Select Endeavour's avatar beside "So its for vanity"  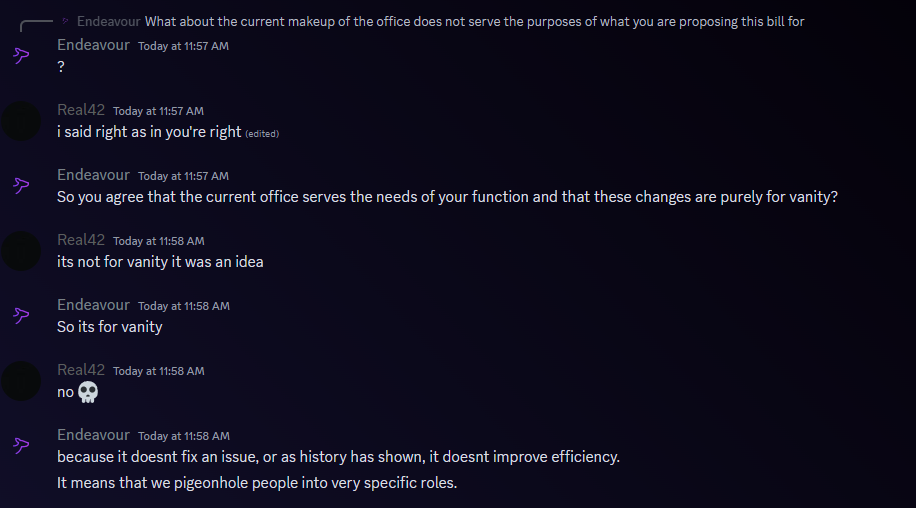[x=21, y=316]
